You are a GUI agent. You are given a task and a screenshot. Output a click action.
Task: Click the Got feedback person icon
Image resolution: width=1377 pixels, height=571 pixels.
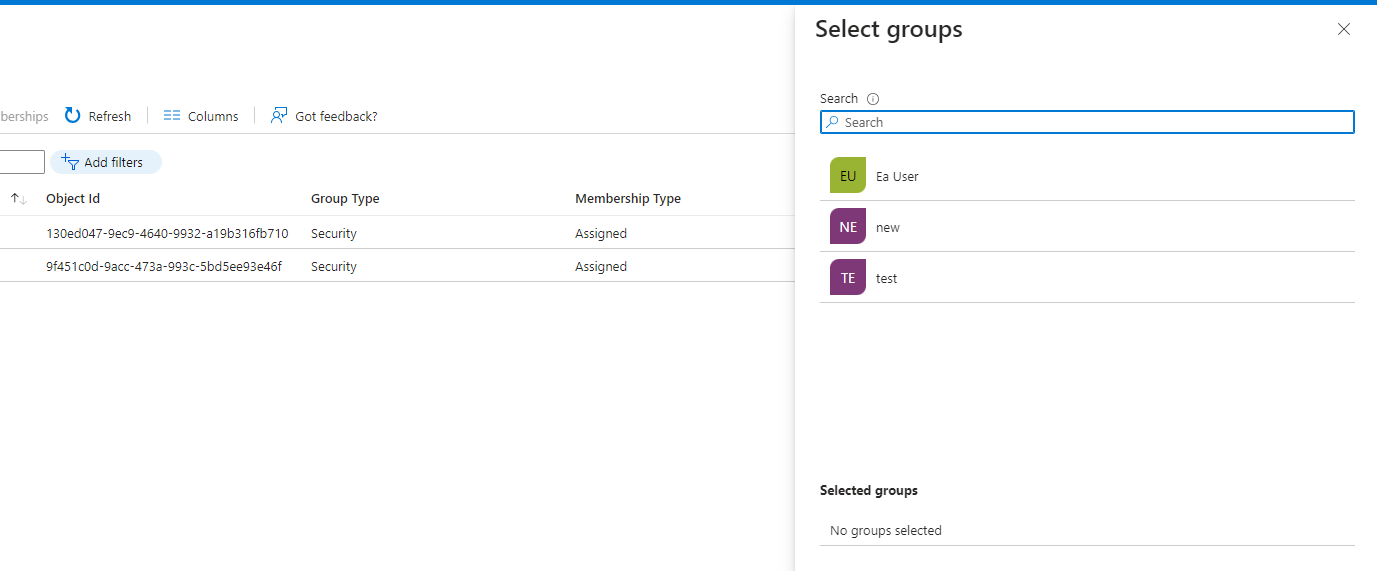[279, 116]
